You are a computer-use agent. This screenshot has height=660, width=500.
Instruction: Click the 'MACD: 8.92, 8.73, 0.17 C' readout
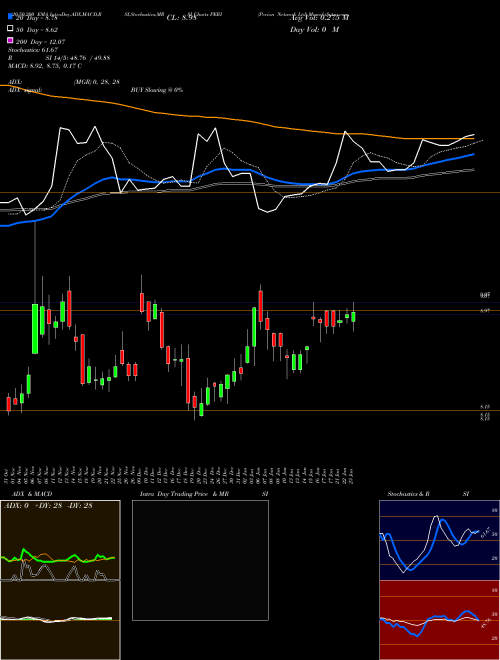[45, 66]
